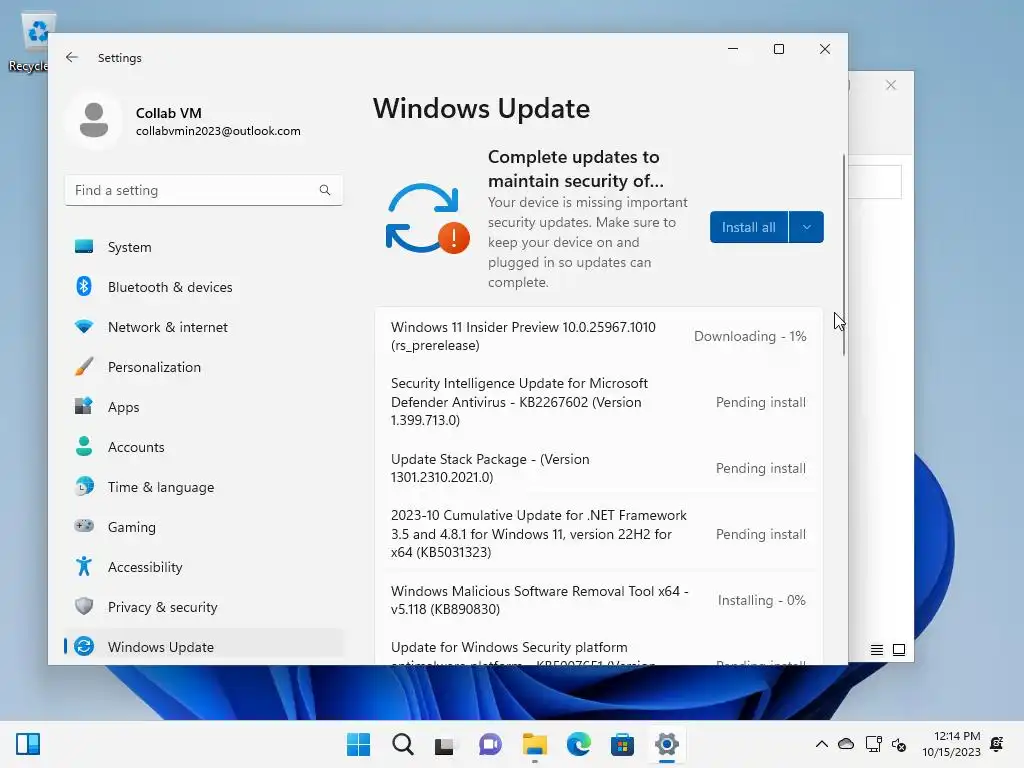Open Network & internet settings
The image size is (1024, 768).
(x=204, y=327)
